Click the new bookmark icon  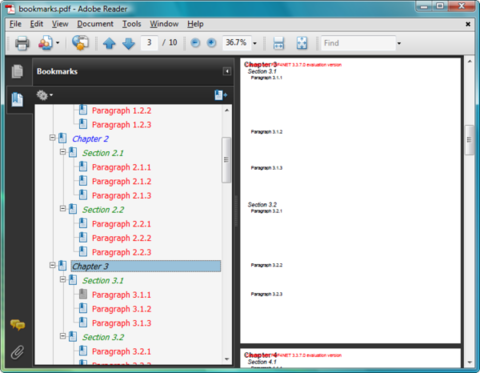(220, 95)
